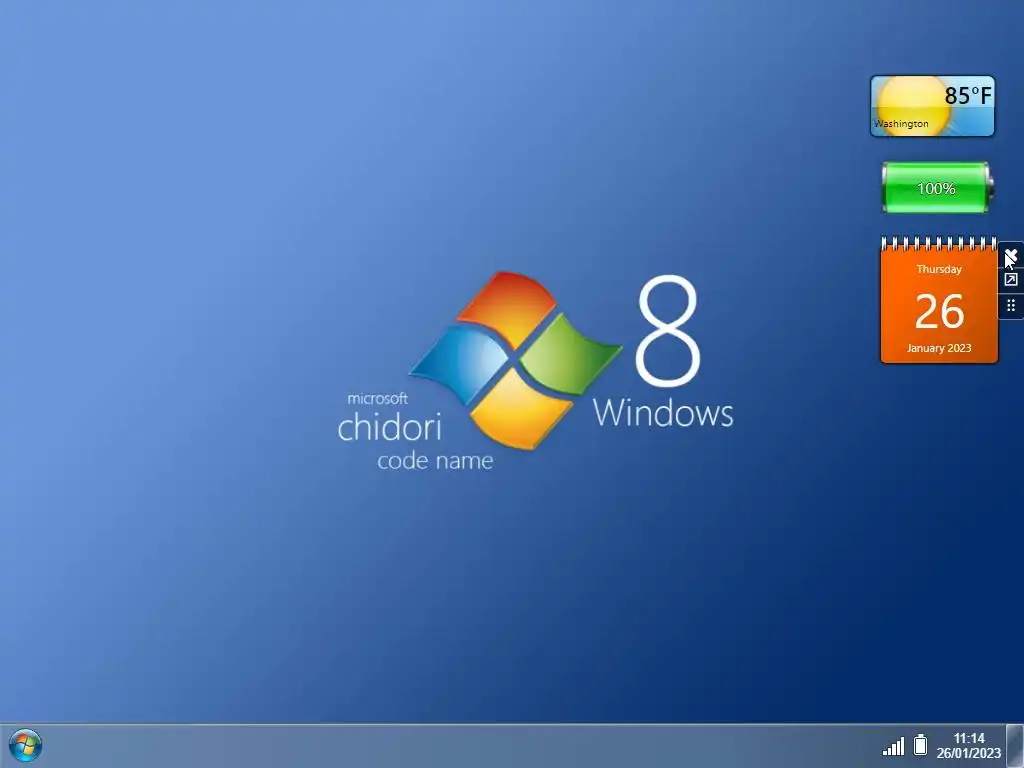This screenshot has width=1024, height=768.
Task: Click the date number 26 in calendar
Action: coord(939,312)
